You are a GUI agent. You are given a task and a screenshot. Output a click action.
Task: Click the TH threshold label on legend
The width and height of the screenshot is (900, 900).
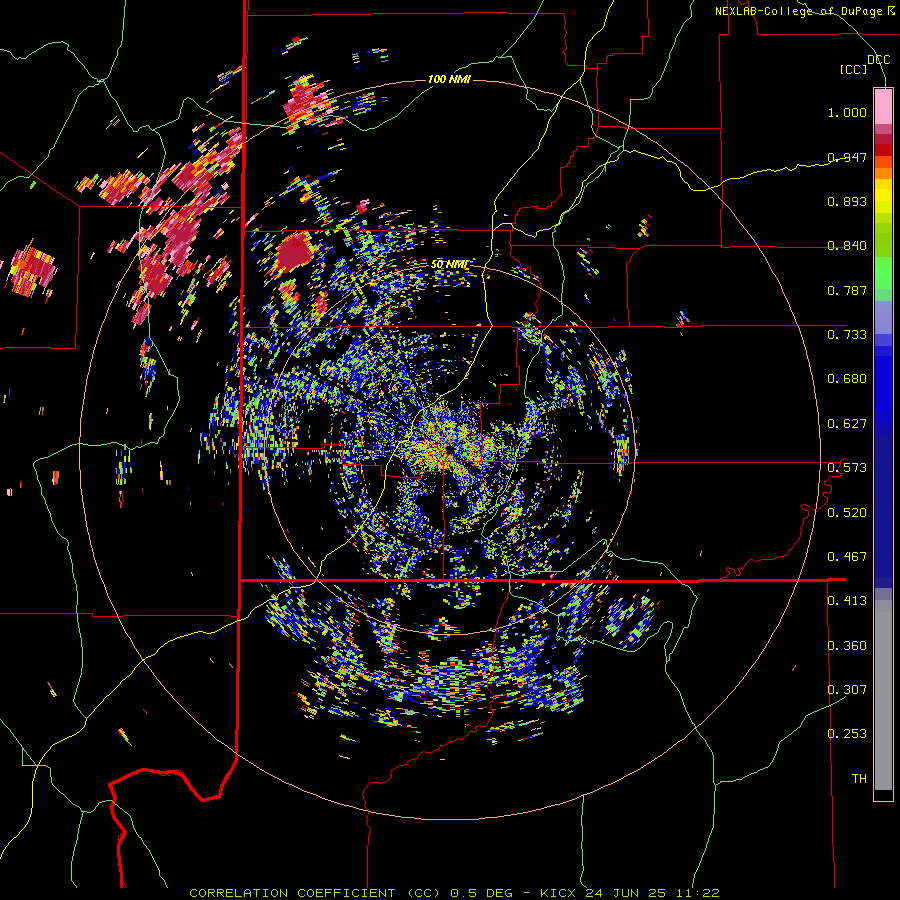pyautogui.click(x=859, y=778)
